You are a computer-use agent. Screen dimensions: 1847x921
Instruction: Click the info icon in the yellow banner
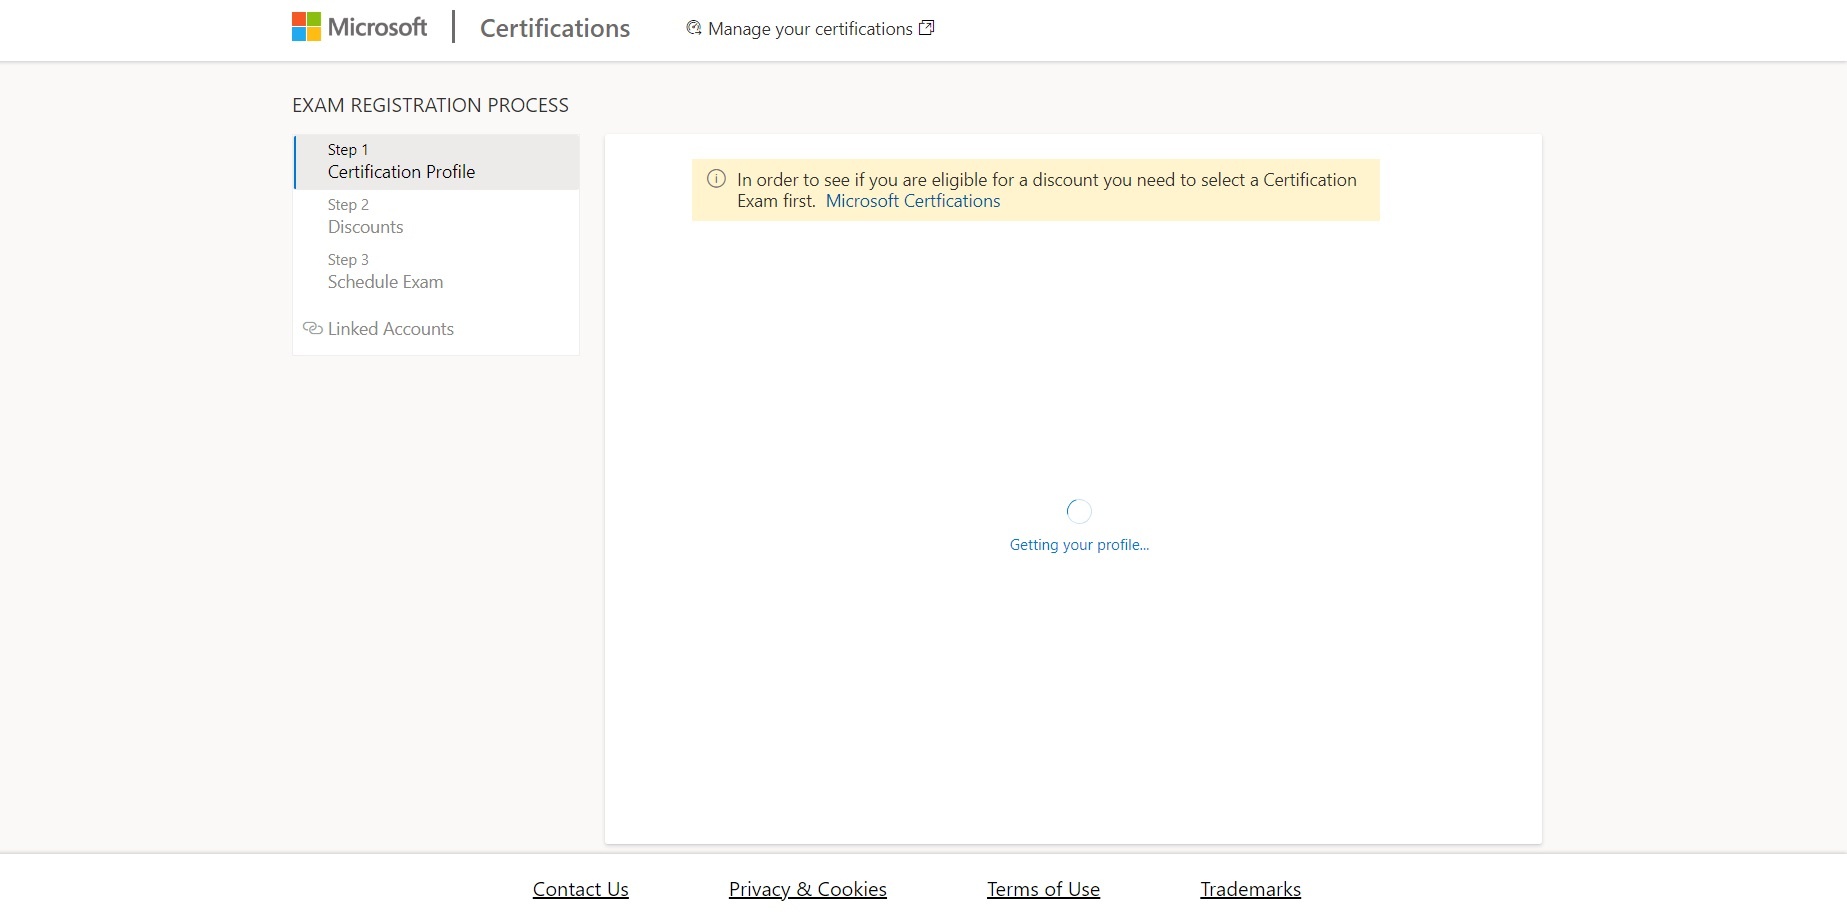(x=716, y=179)
